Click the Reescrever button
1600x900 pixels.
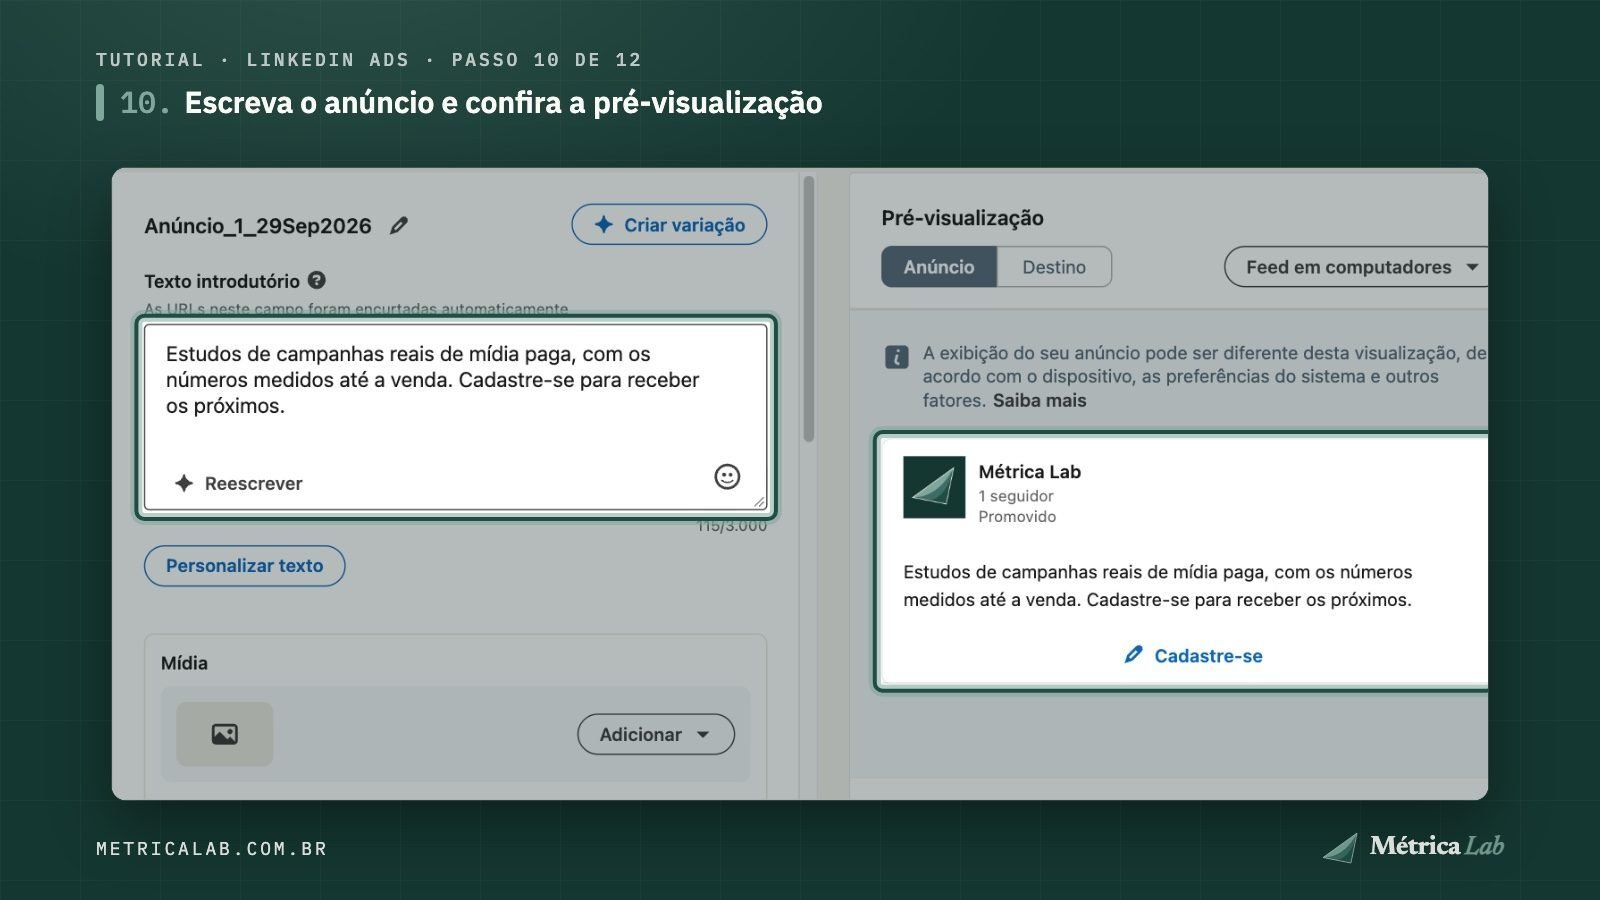tap(239, 483)
